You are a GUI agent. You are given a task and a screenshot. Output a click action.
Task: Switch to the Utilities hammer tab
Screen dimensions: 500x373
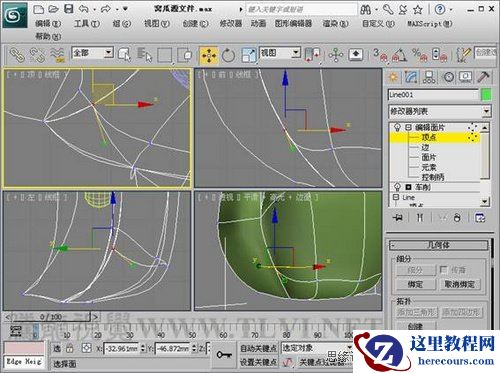tap(483, 77)
